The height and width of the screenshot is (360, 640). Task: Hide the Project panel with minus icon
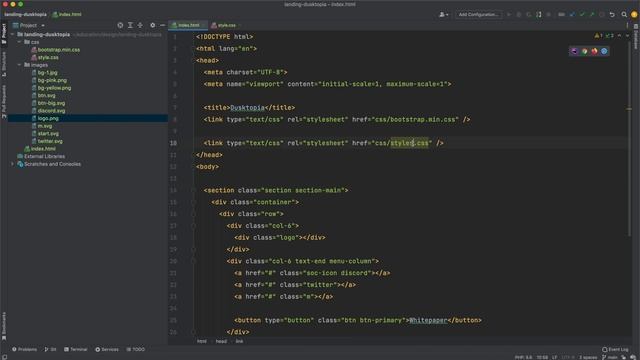tap(162, 25)
